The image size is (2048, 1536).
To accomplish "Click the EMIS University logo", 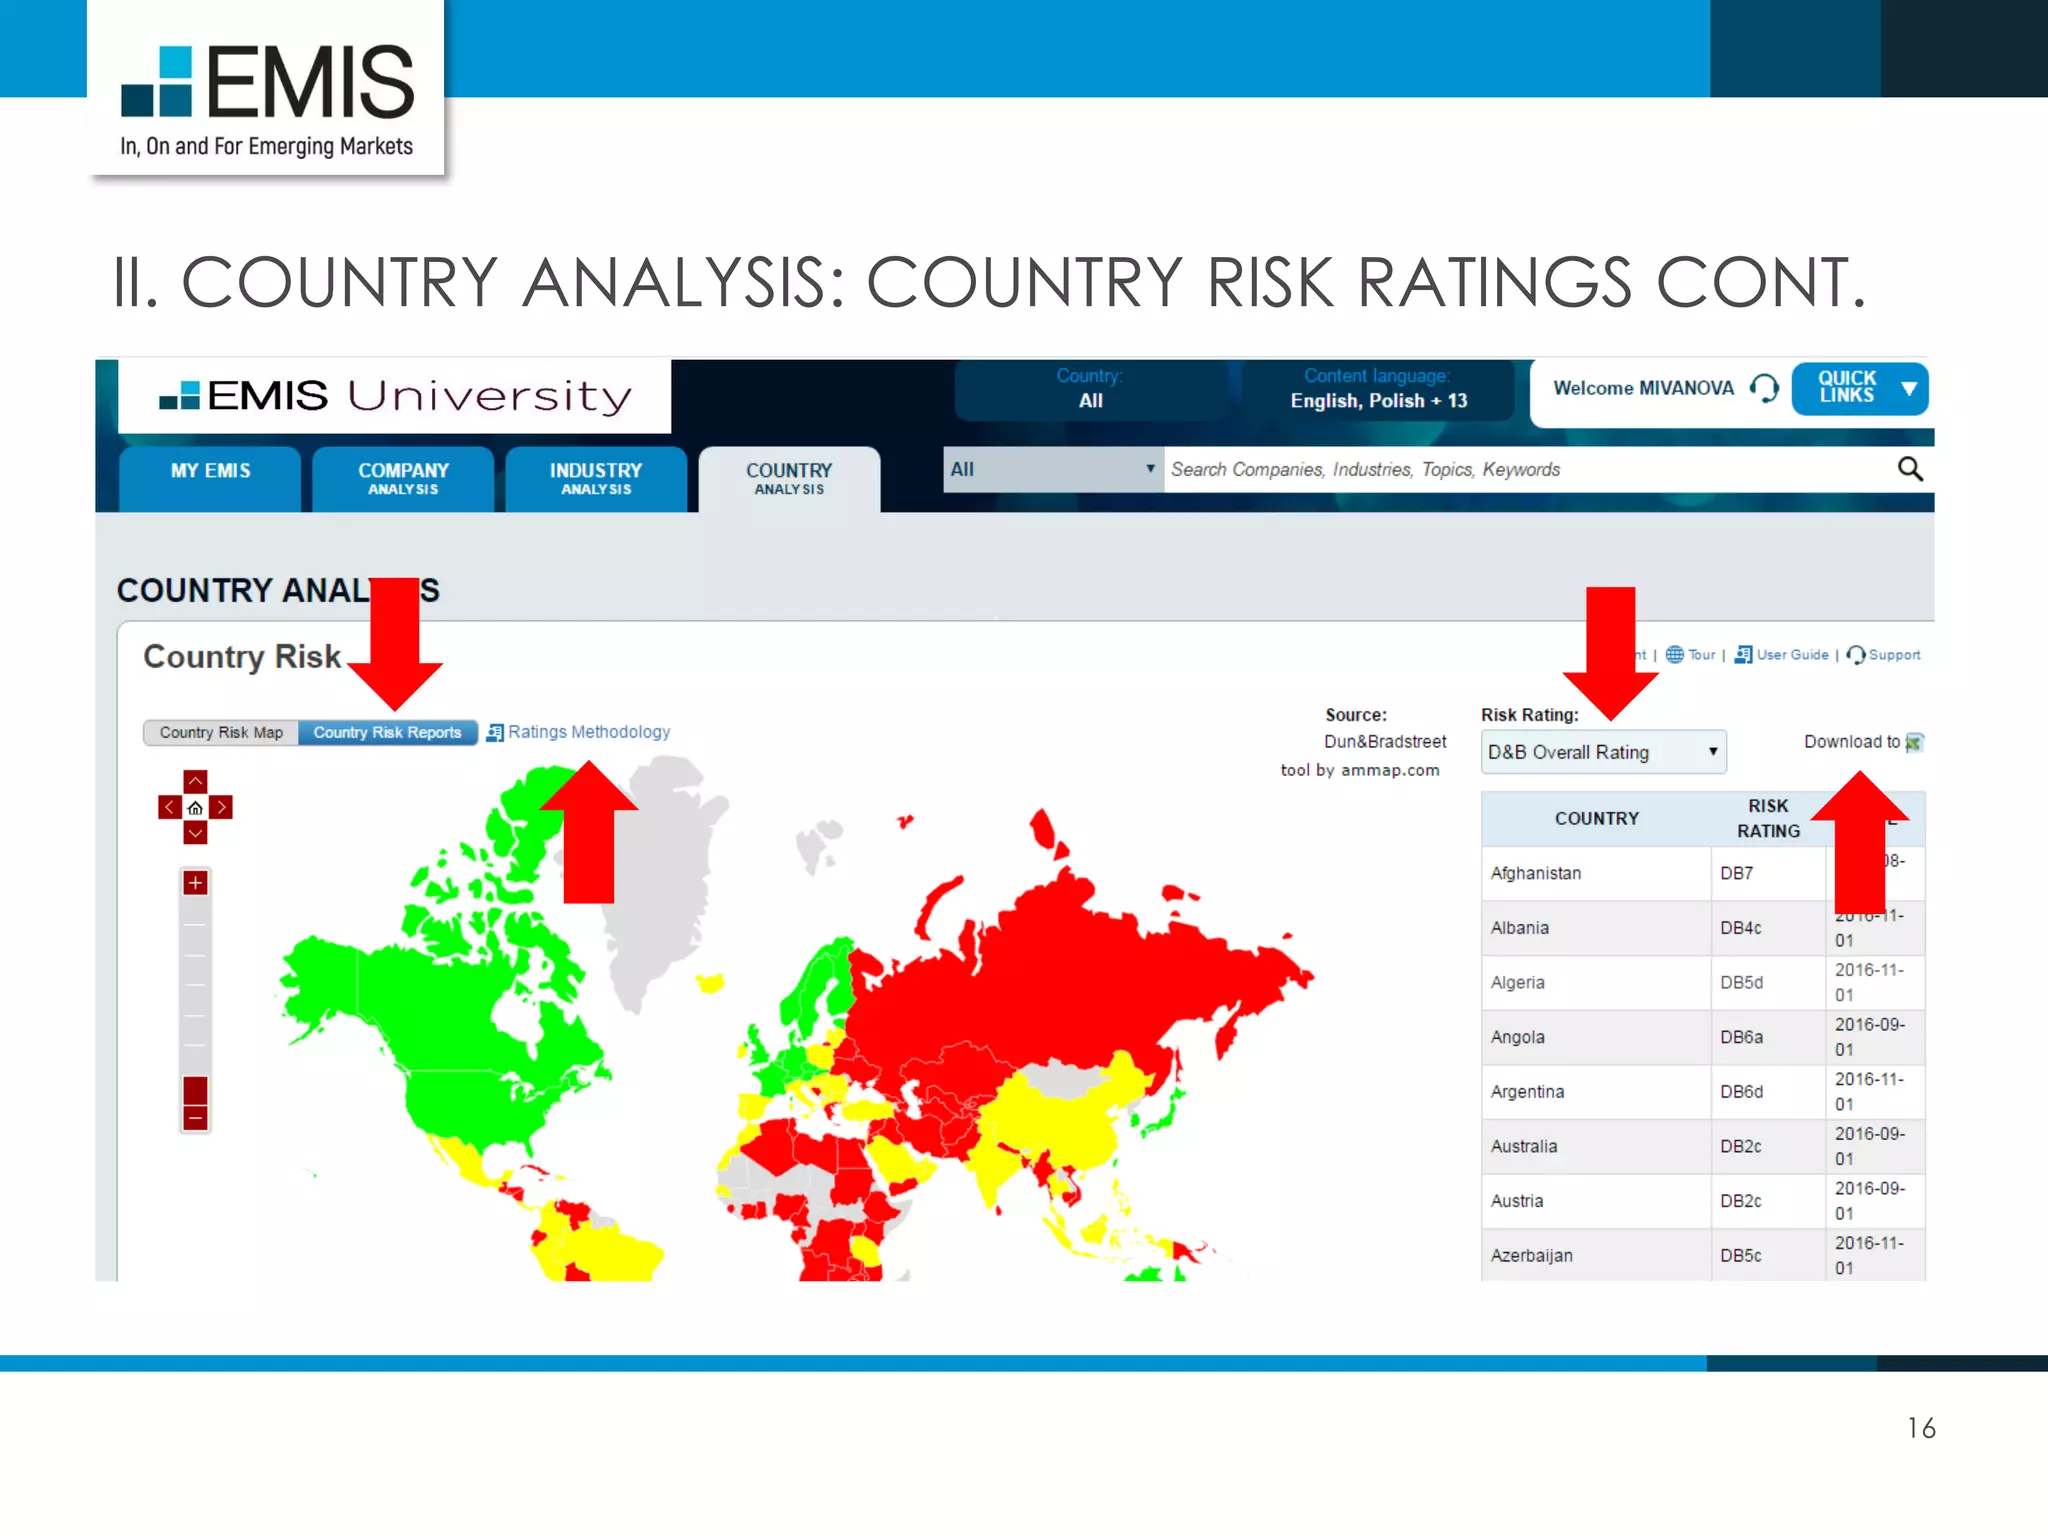I will pos(395,396).
